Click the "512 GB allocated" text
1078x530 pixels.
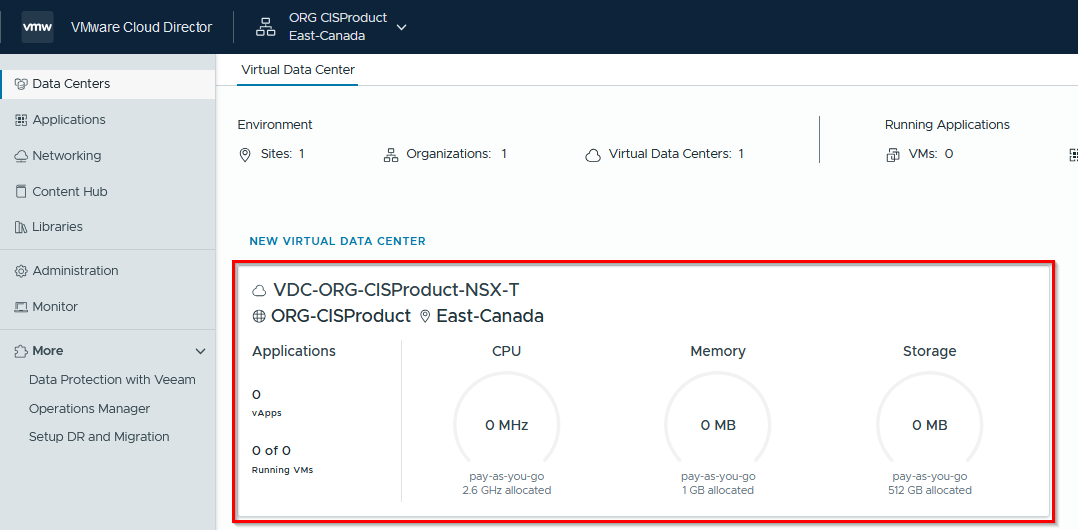coord(930,490)
